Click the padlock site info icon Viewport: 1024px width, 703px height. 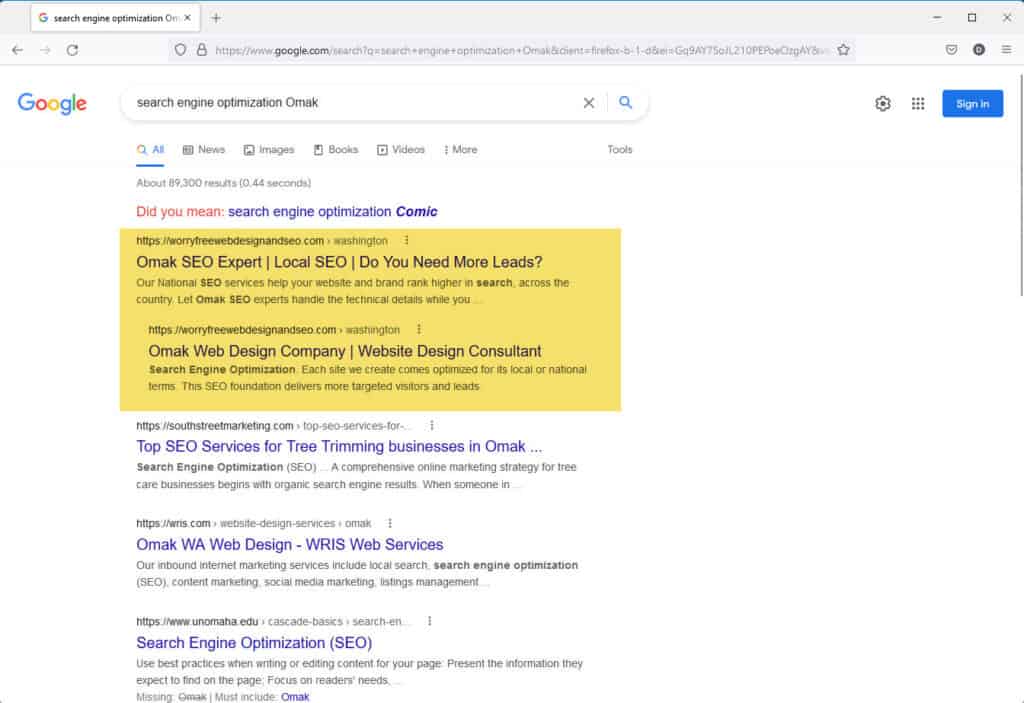coord(202,50)
